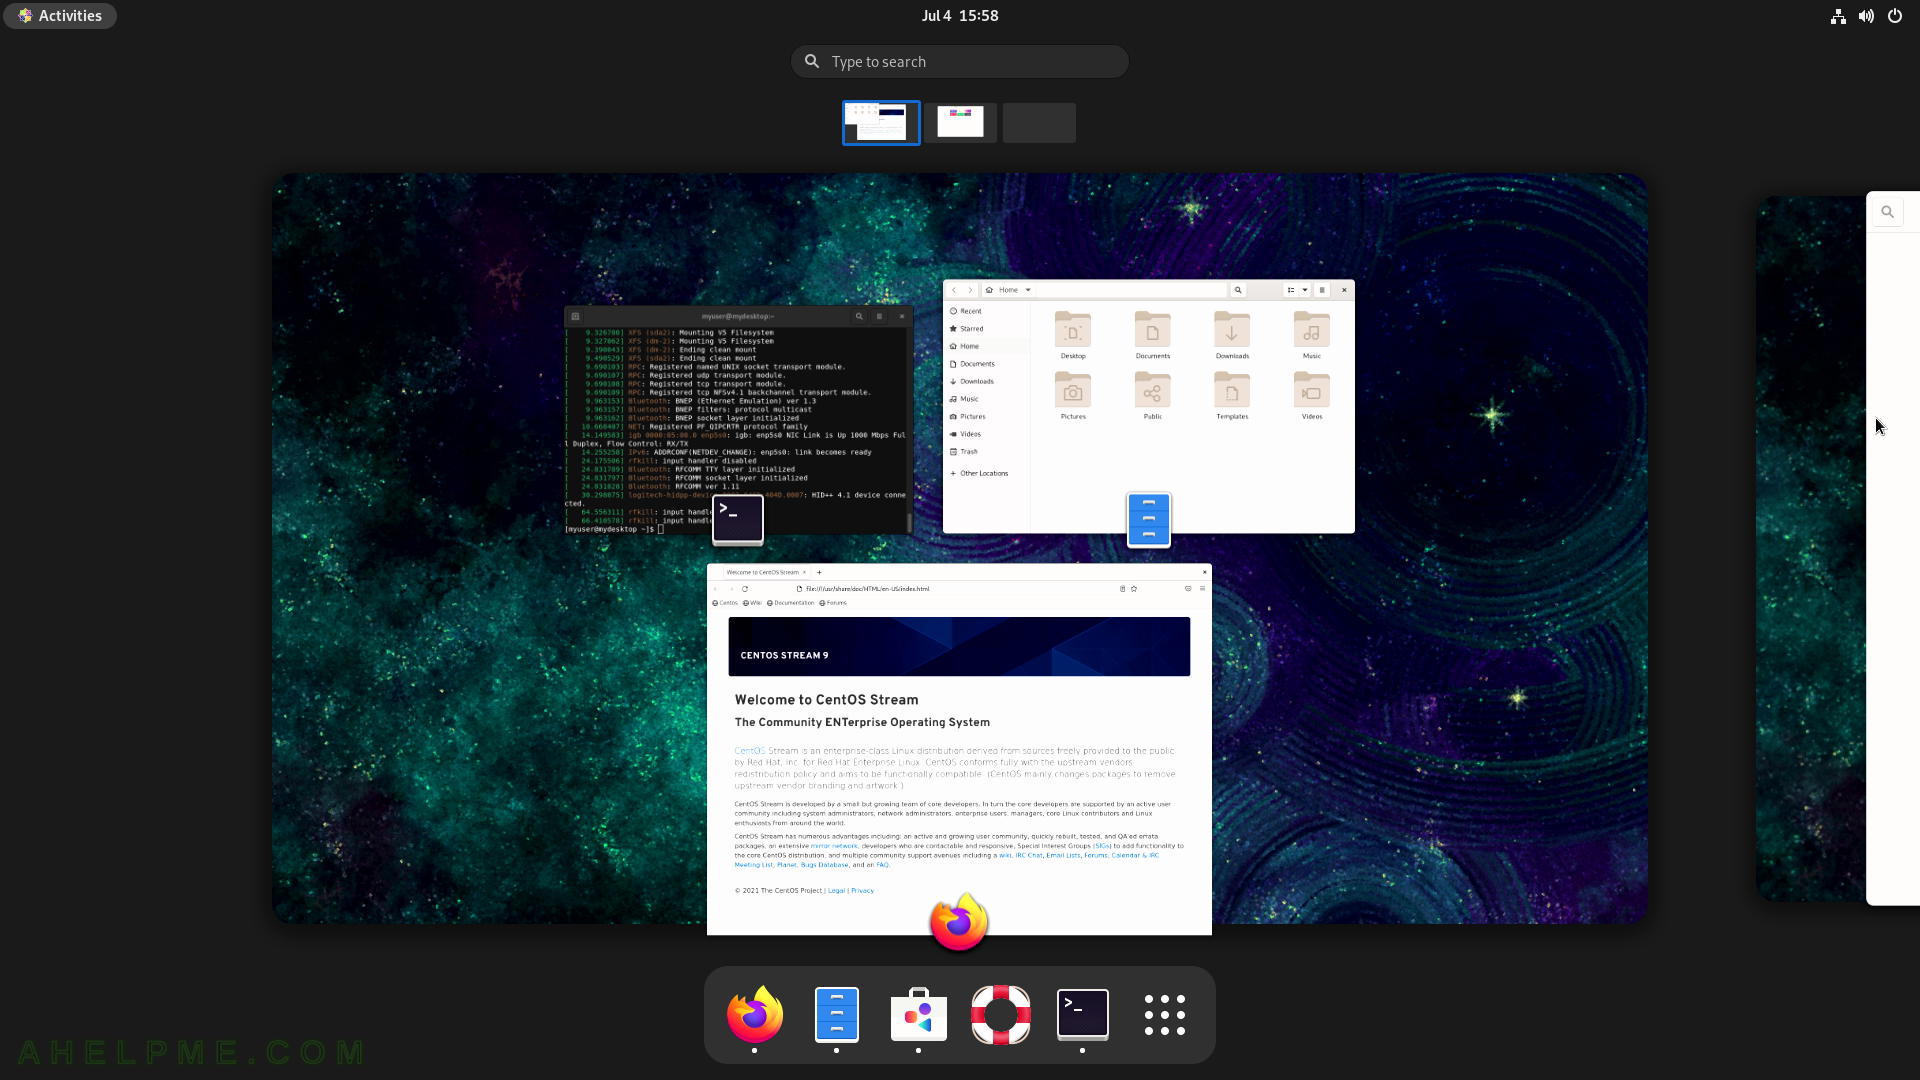Click the Firefox window badge icon

tap(959, 922)
